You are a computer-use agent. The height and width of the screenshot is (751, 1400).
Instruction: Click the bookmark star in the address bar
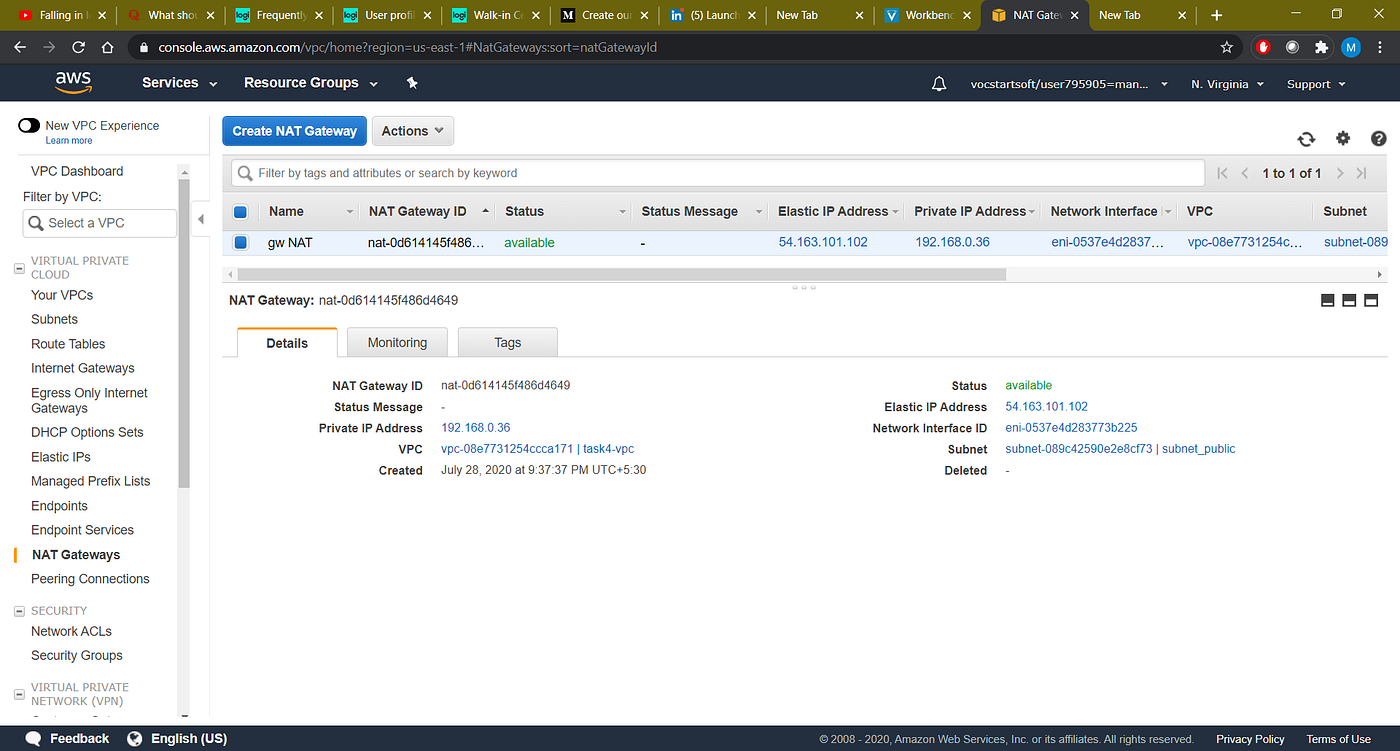(1227, 47)
